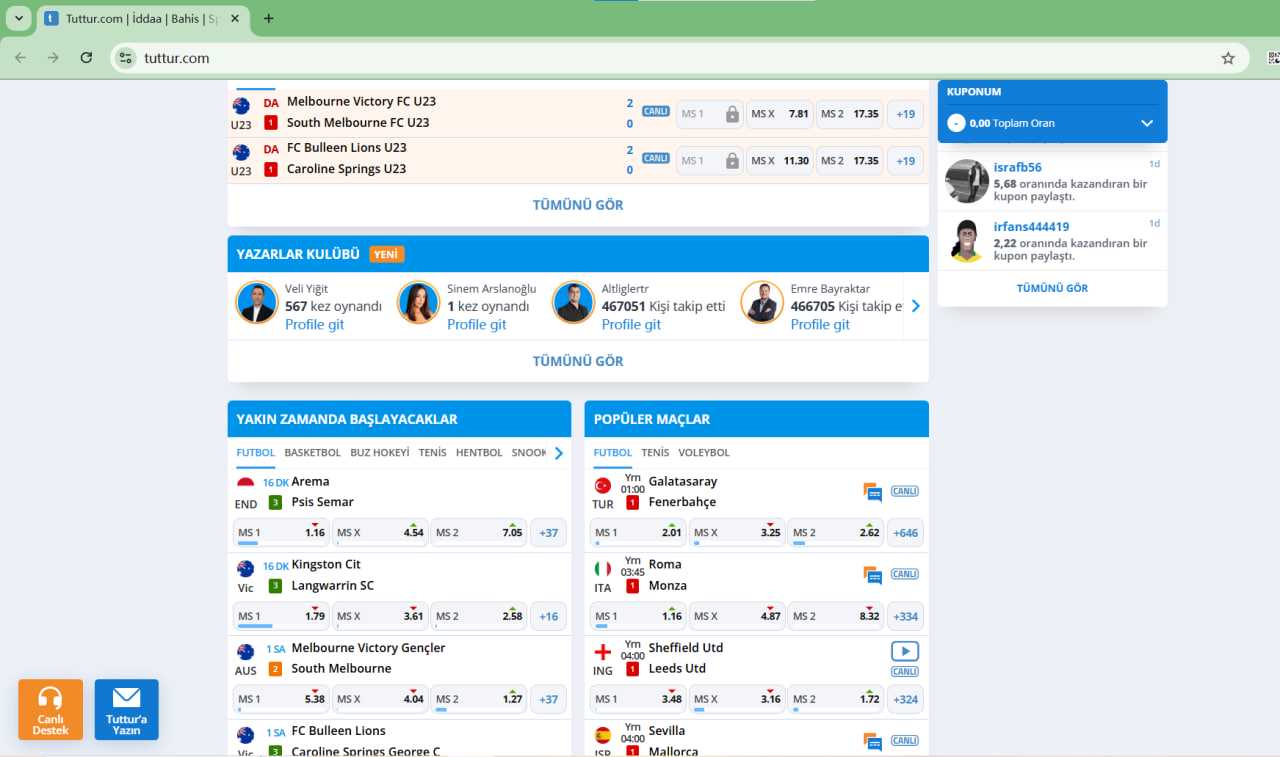1280x757 pixels.
Task: Switch to the BUZ HOKEYİ tab
Action: pyautogui.click(x=380, y=453)
